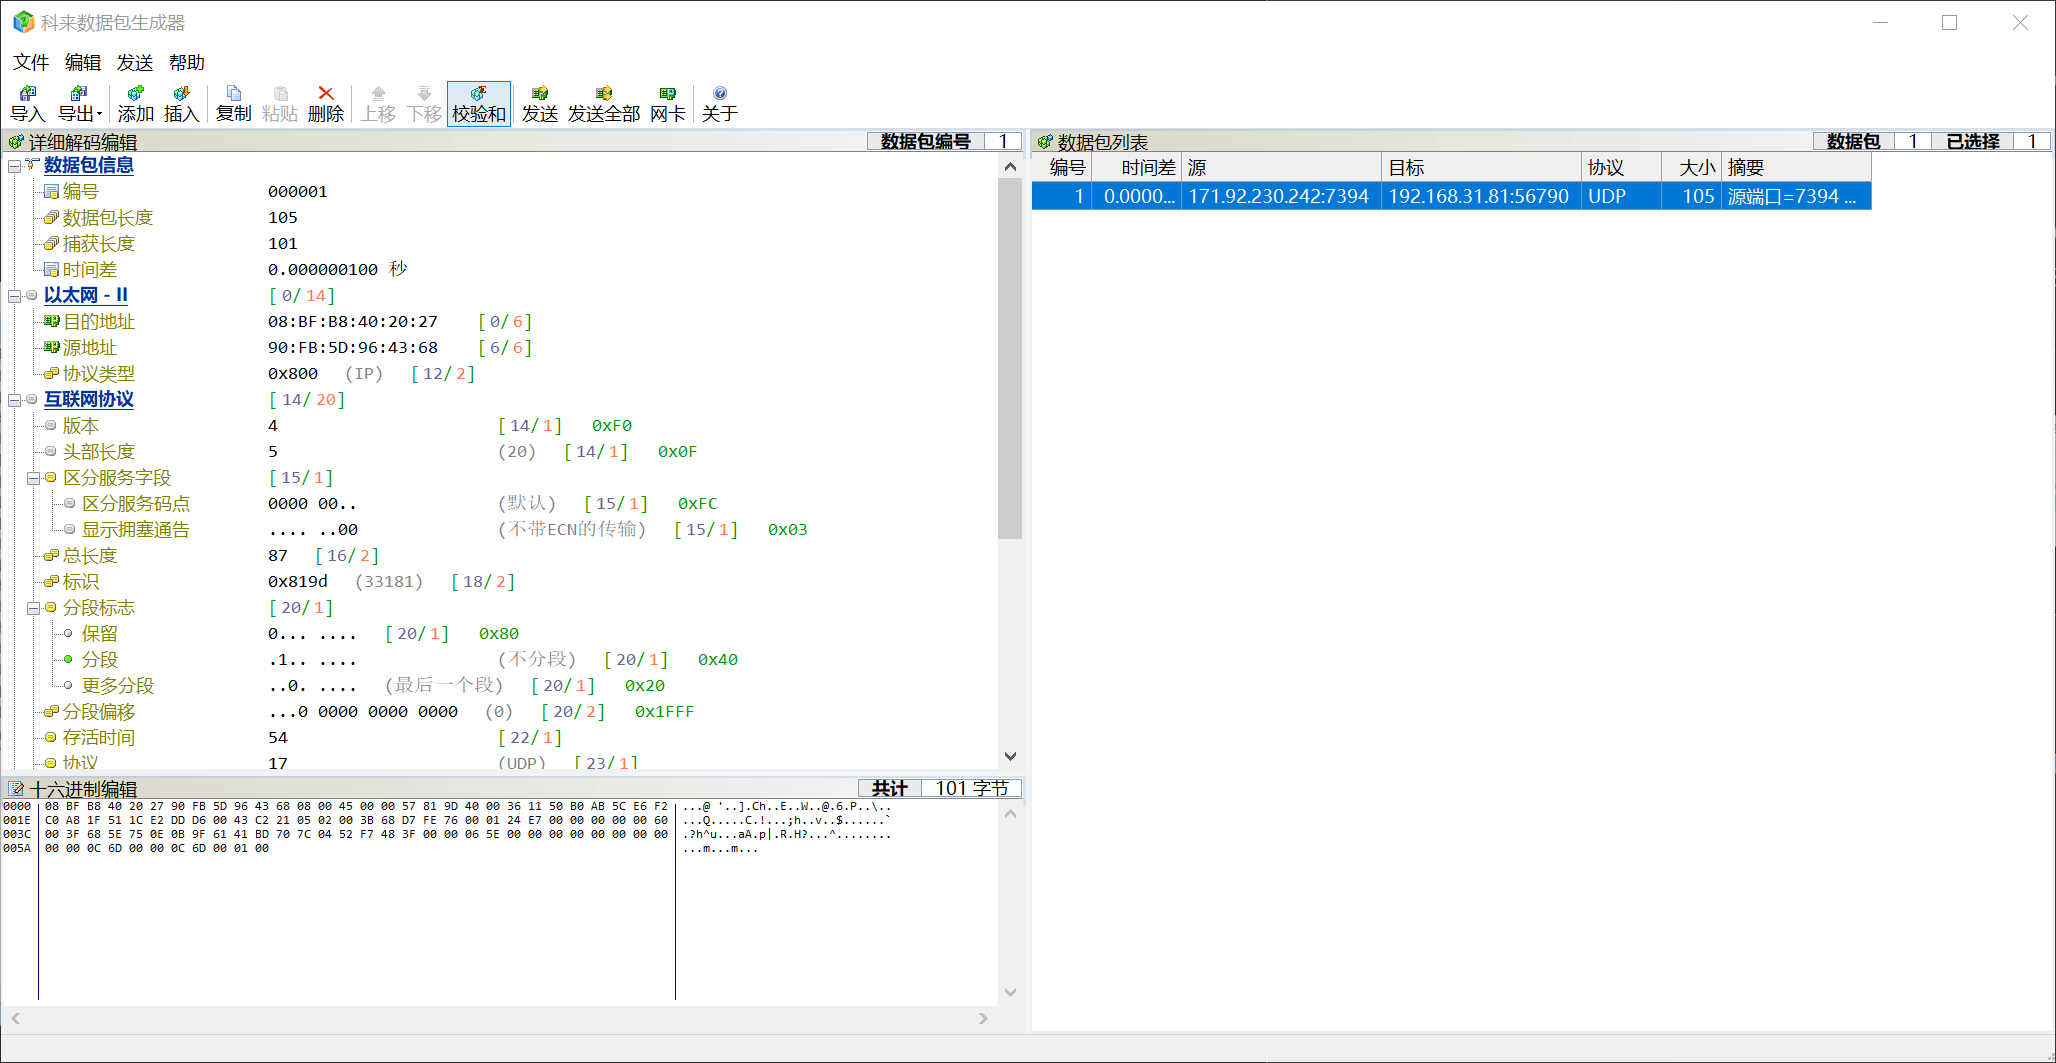The height and width of the screenshot is (1063, 2056).
Task: Click the 插入 (Insert) packet icon
Action: click(181, 104)
